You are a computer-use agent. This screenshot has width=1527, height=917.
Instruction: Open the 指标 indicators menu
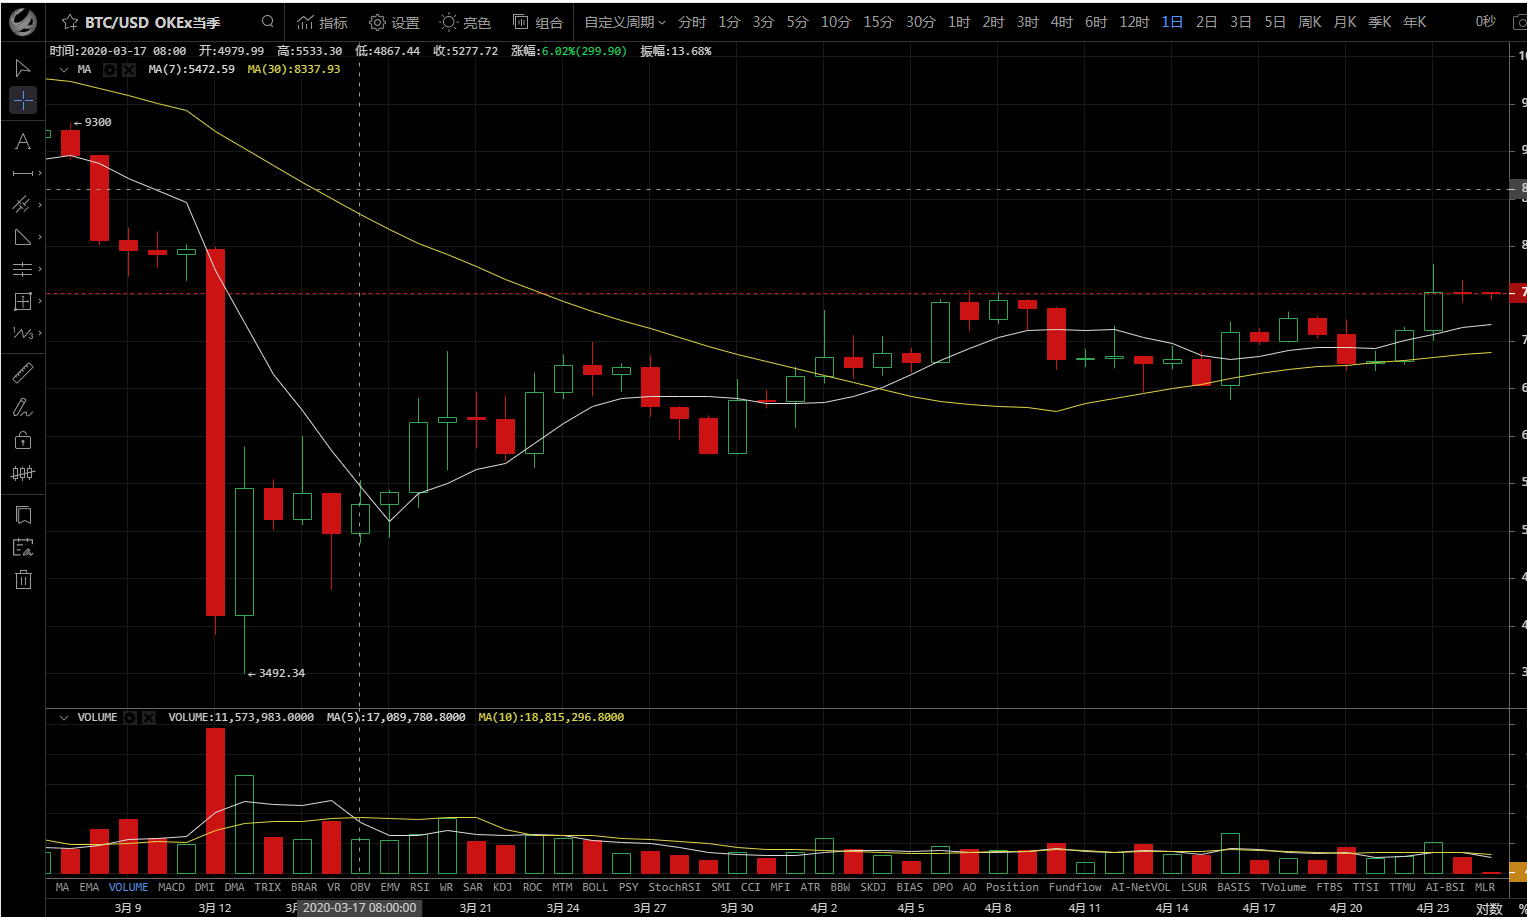click(322, 22)
